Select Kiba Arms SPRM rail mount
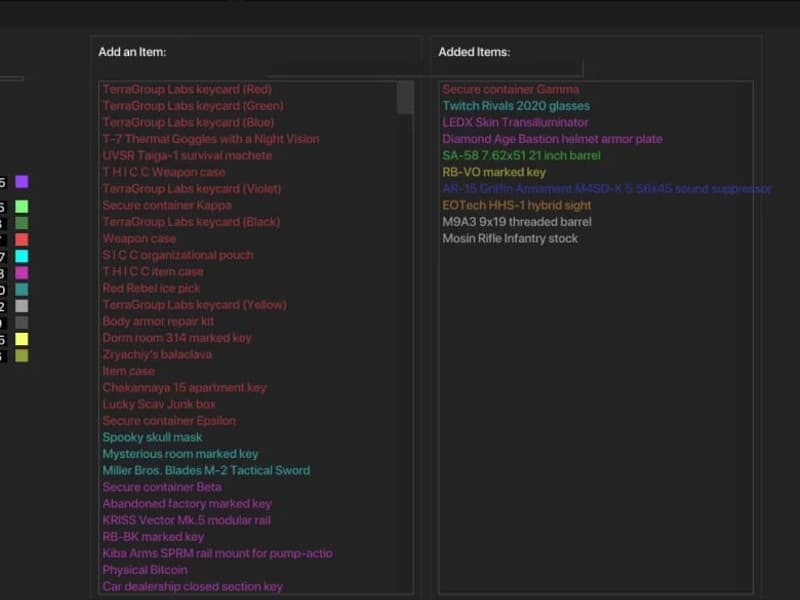The image size is (800, 600). click(218, 554)
